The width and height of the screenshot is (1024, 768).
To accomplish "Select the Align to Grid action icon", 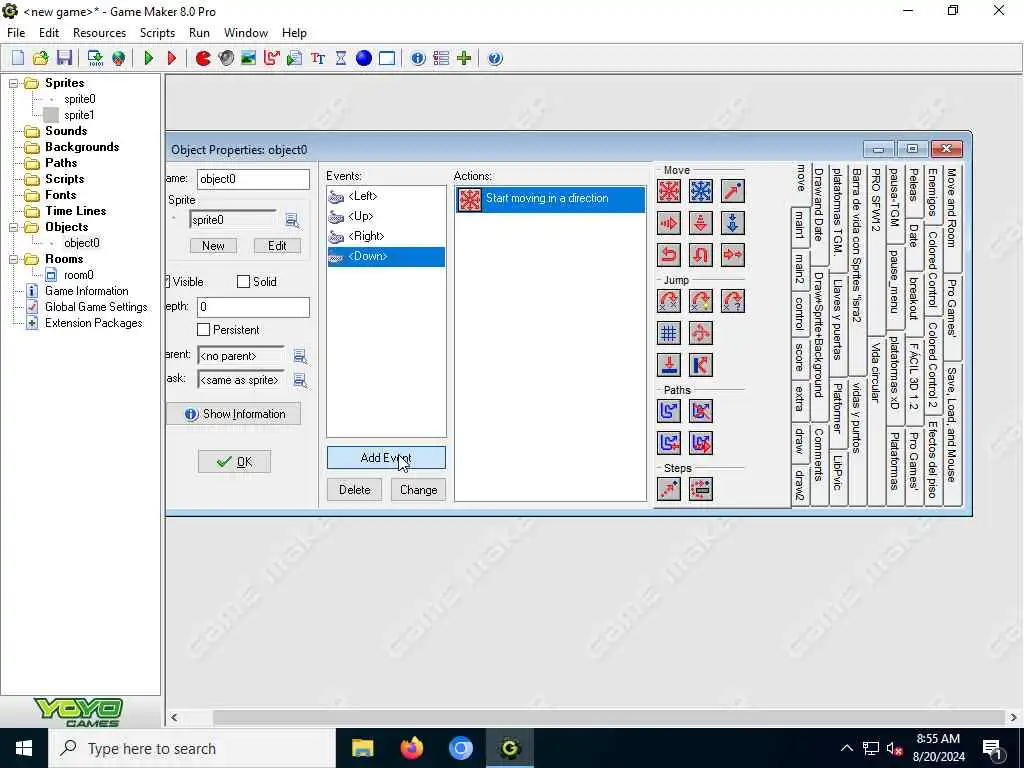I will coord(669,333).
